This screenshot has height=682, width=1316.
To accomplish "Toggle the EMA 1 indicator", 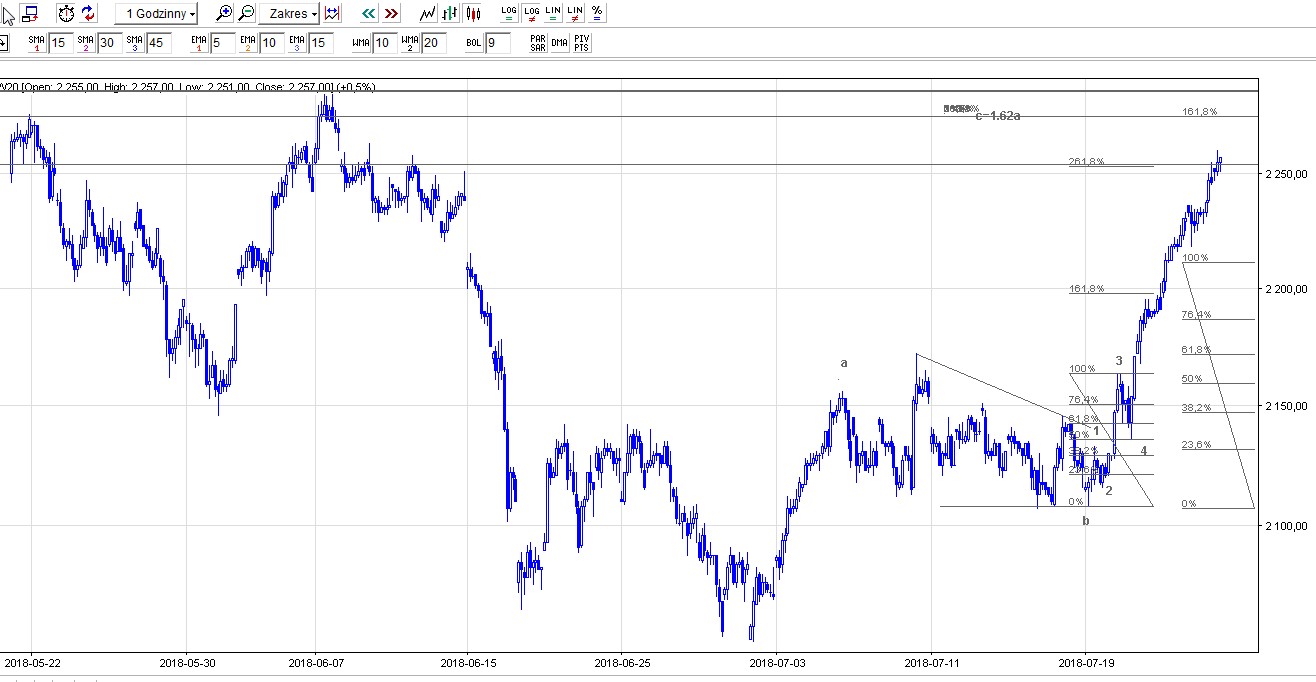I will click(x=199, y=43).
